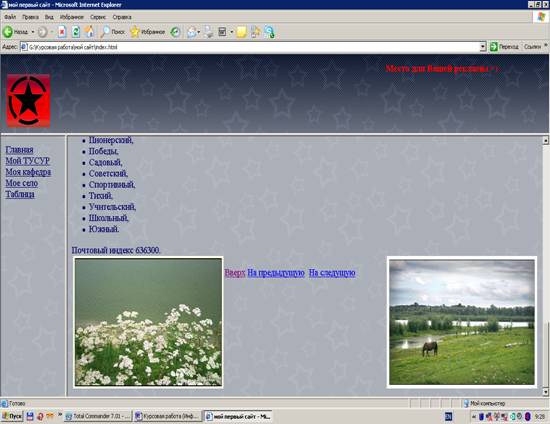
Task: Open the Mail toolbar icon
Action: [192, 32]
